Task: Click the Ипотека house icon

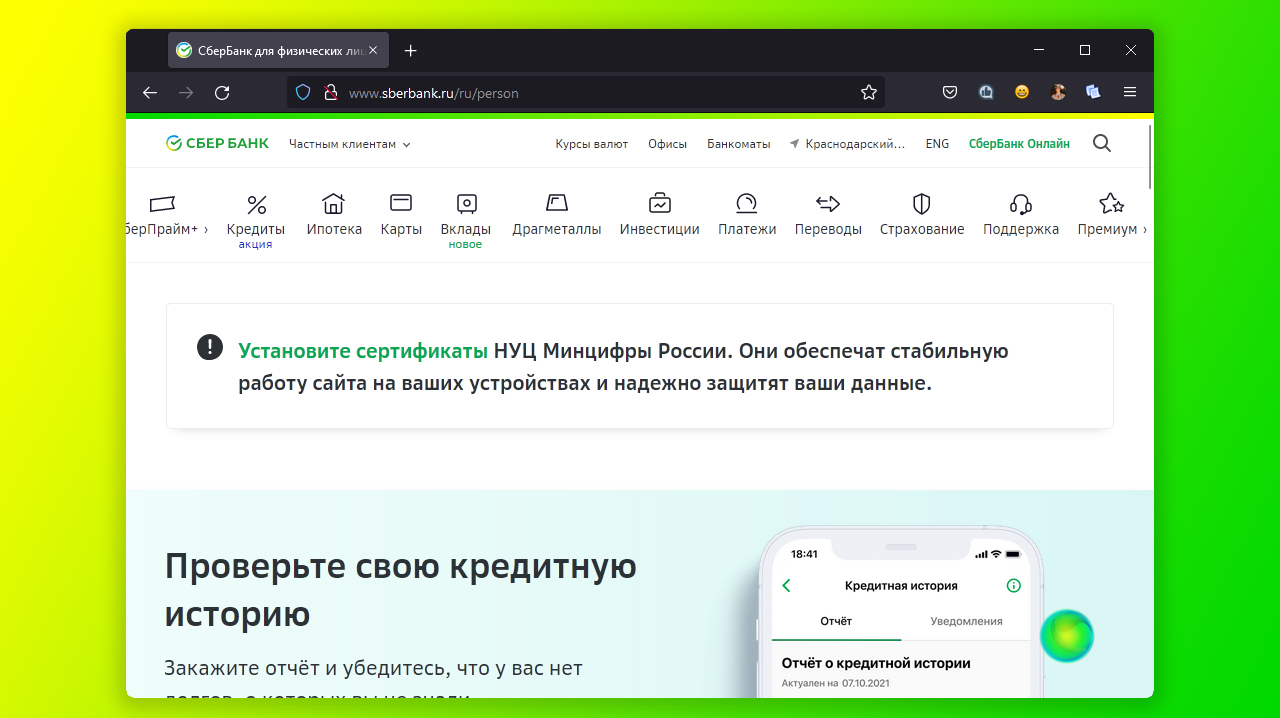Action: tap(333, 204)
